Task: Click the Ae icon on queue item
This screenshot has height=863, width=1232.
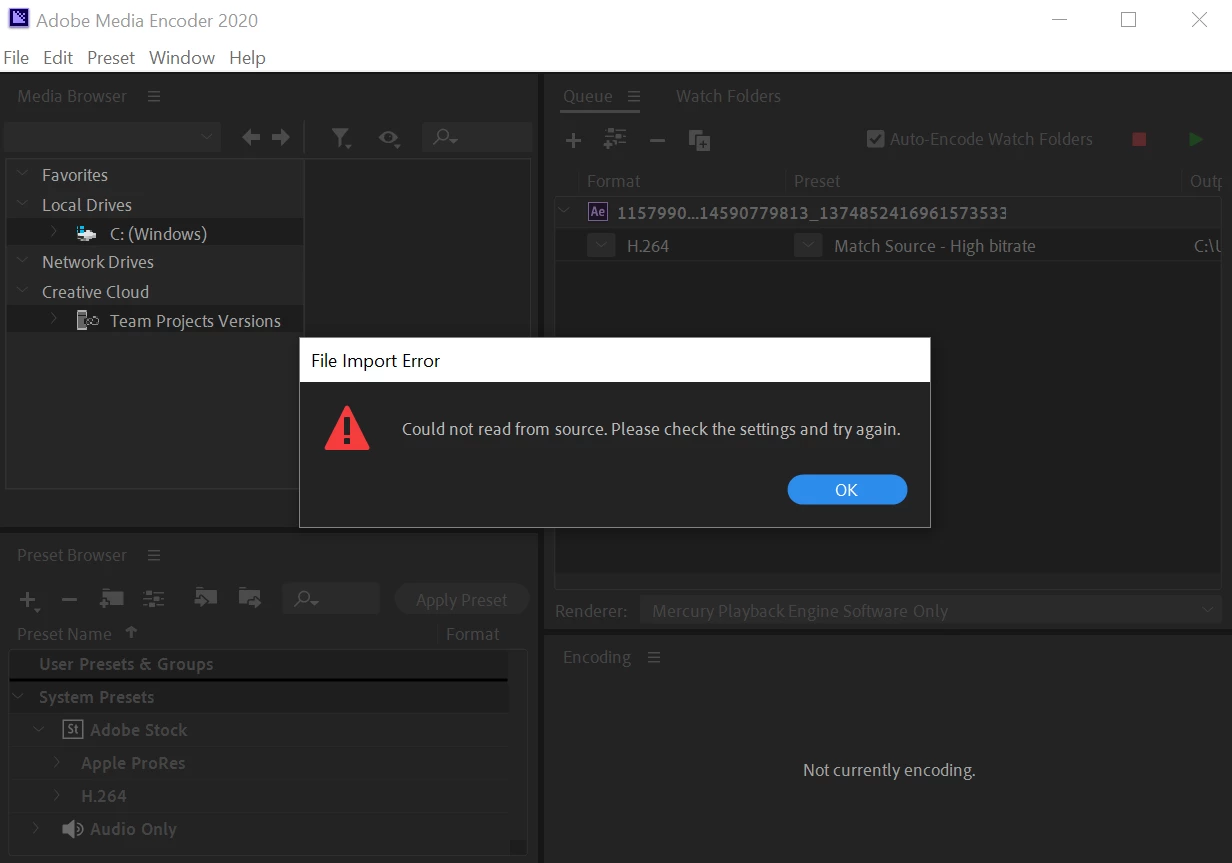Action: pos(598,212)
